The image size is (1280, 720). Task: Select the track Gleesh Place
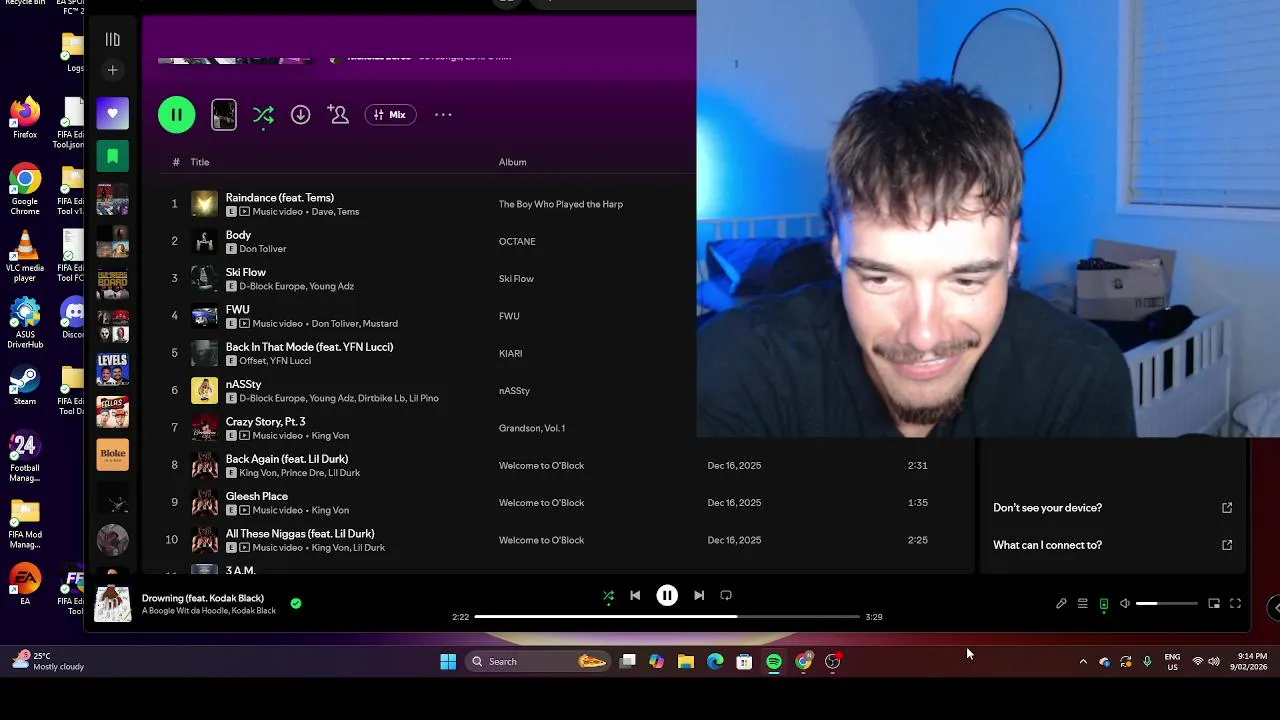(257, 496)
